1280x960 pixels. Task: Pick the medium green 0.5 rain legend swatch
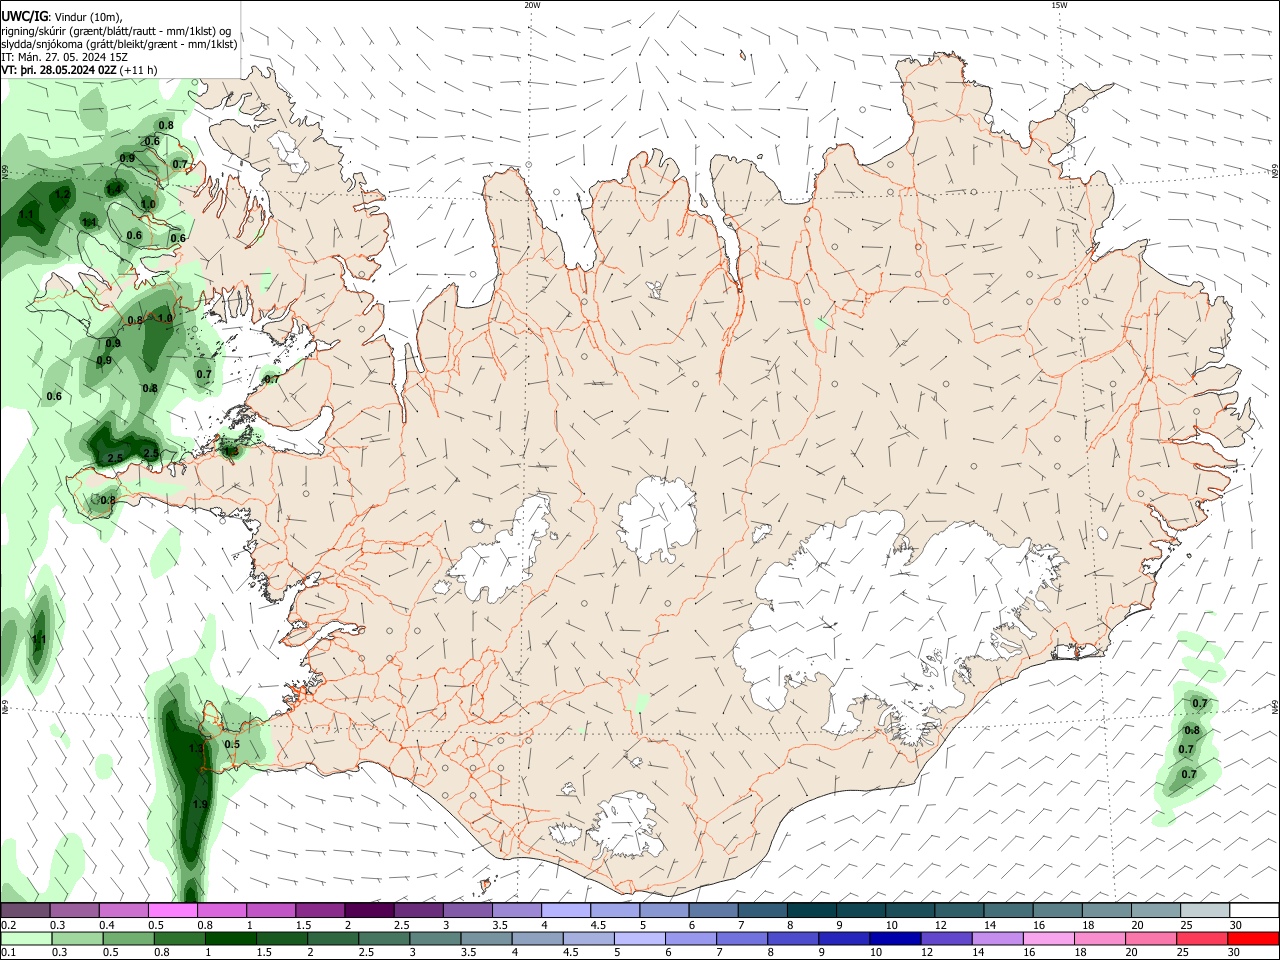click(128, 938)
